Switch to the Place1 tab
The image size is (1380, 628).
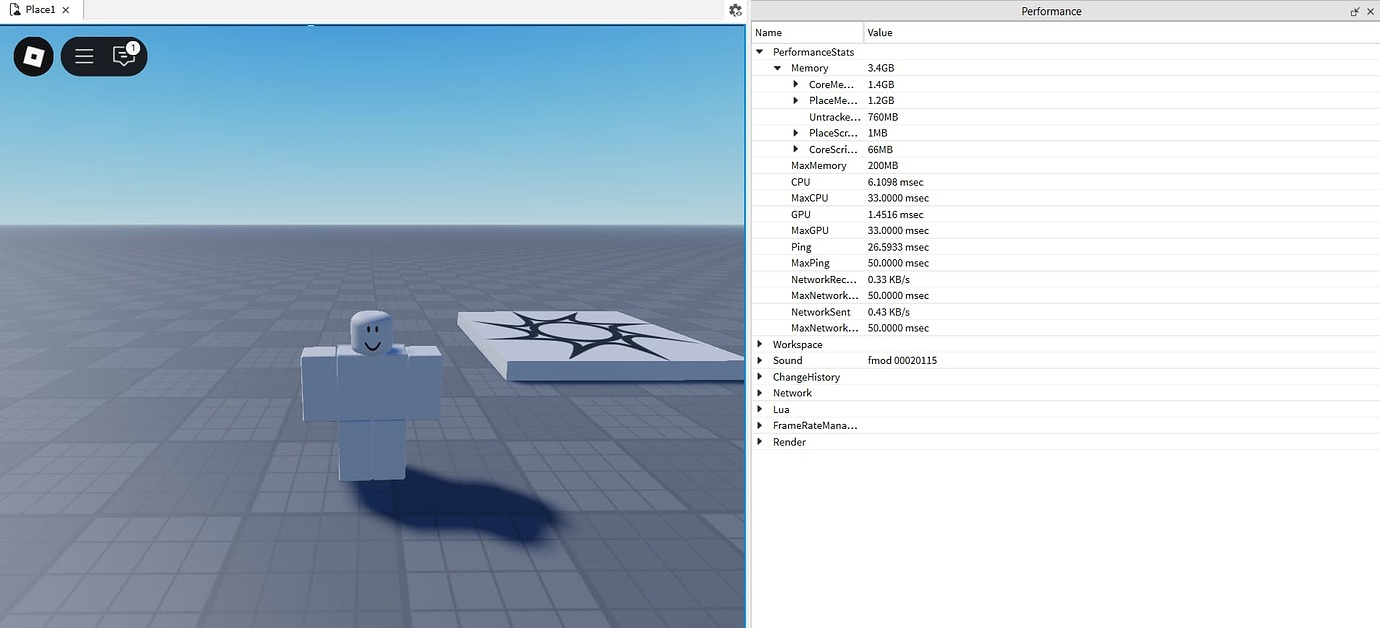click(x=38, y=9)
